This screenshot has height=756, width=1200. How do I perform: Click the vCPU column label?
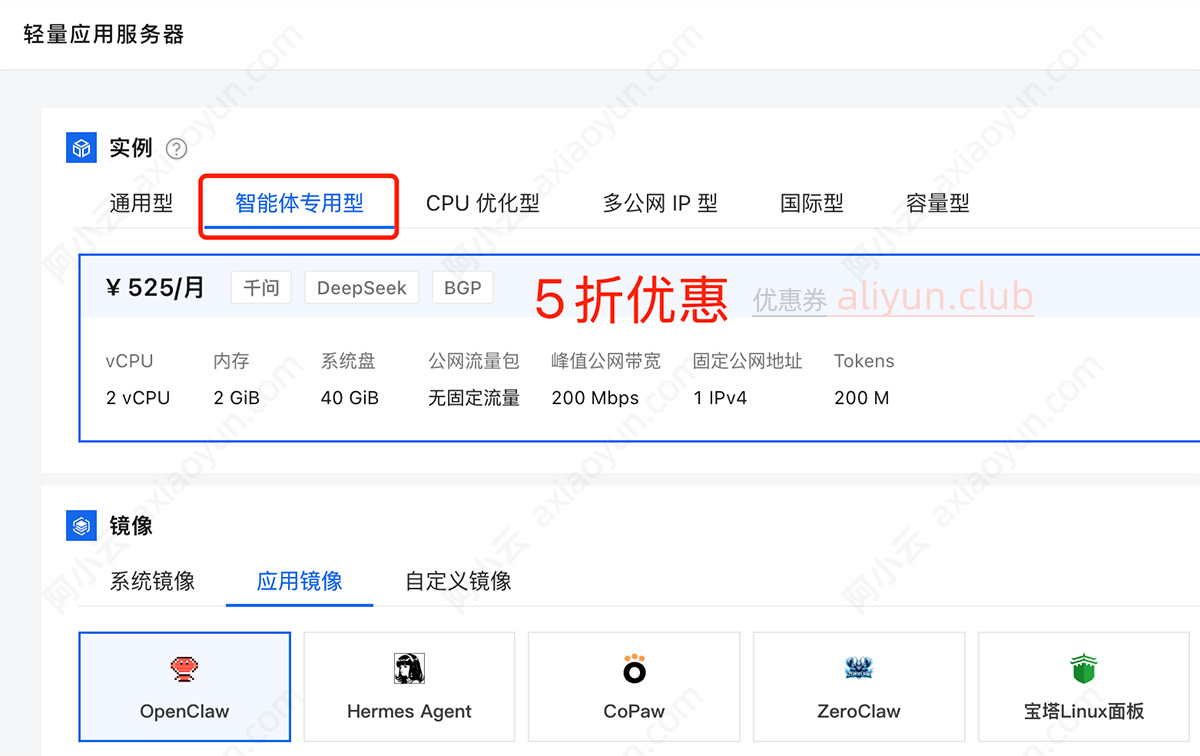129,361
